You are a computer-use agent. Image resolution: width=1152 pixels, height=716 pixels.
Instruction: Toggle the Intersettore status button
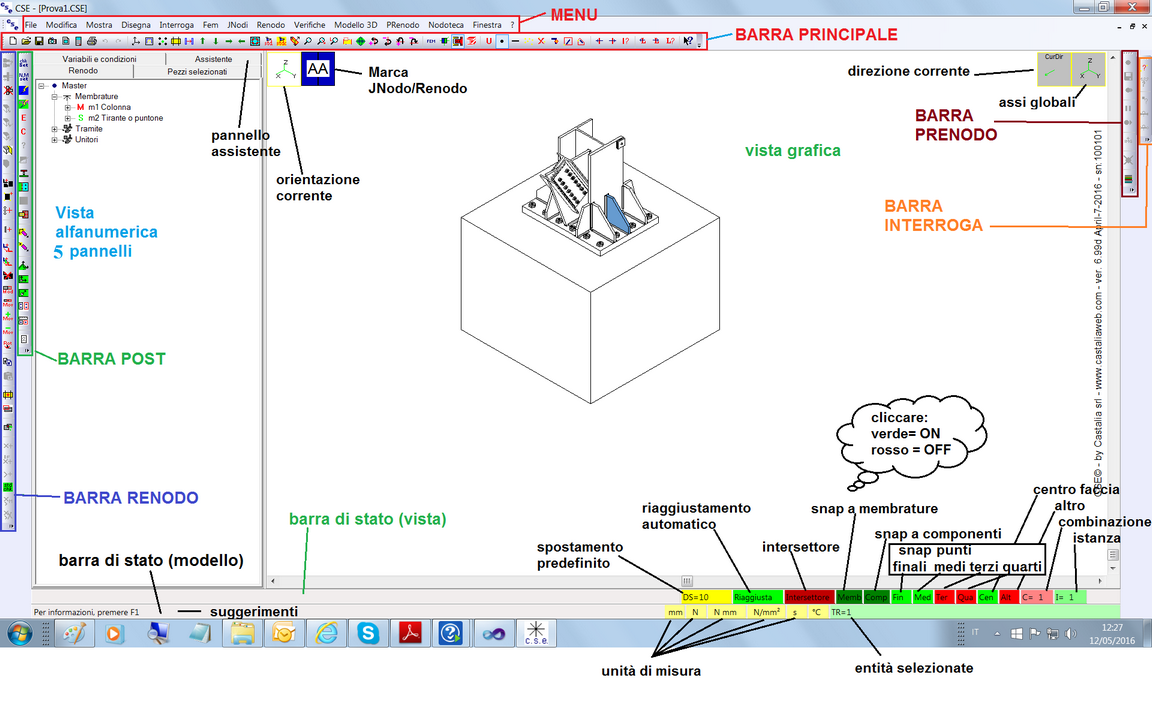tap(808, 597)
